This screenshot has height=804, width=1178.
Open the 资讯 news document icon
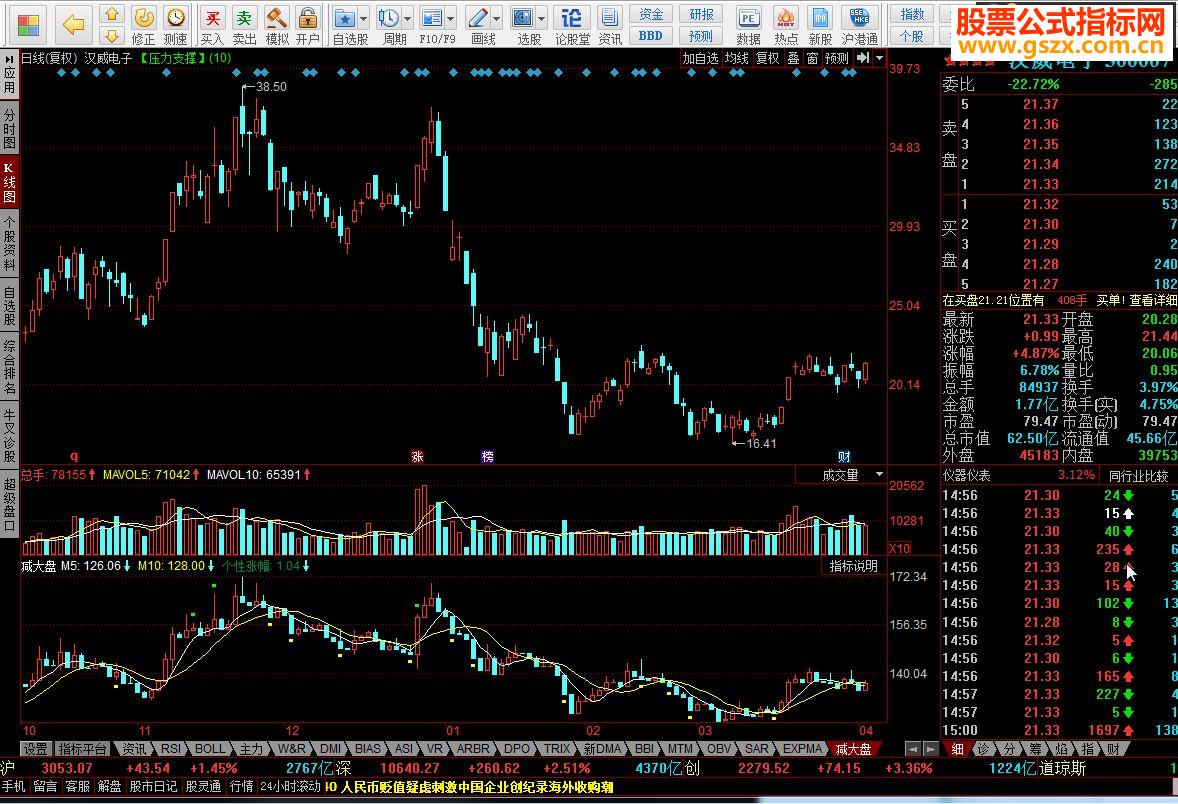(x=610, y=18)
